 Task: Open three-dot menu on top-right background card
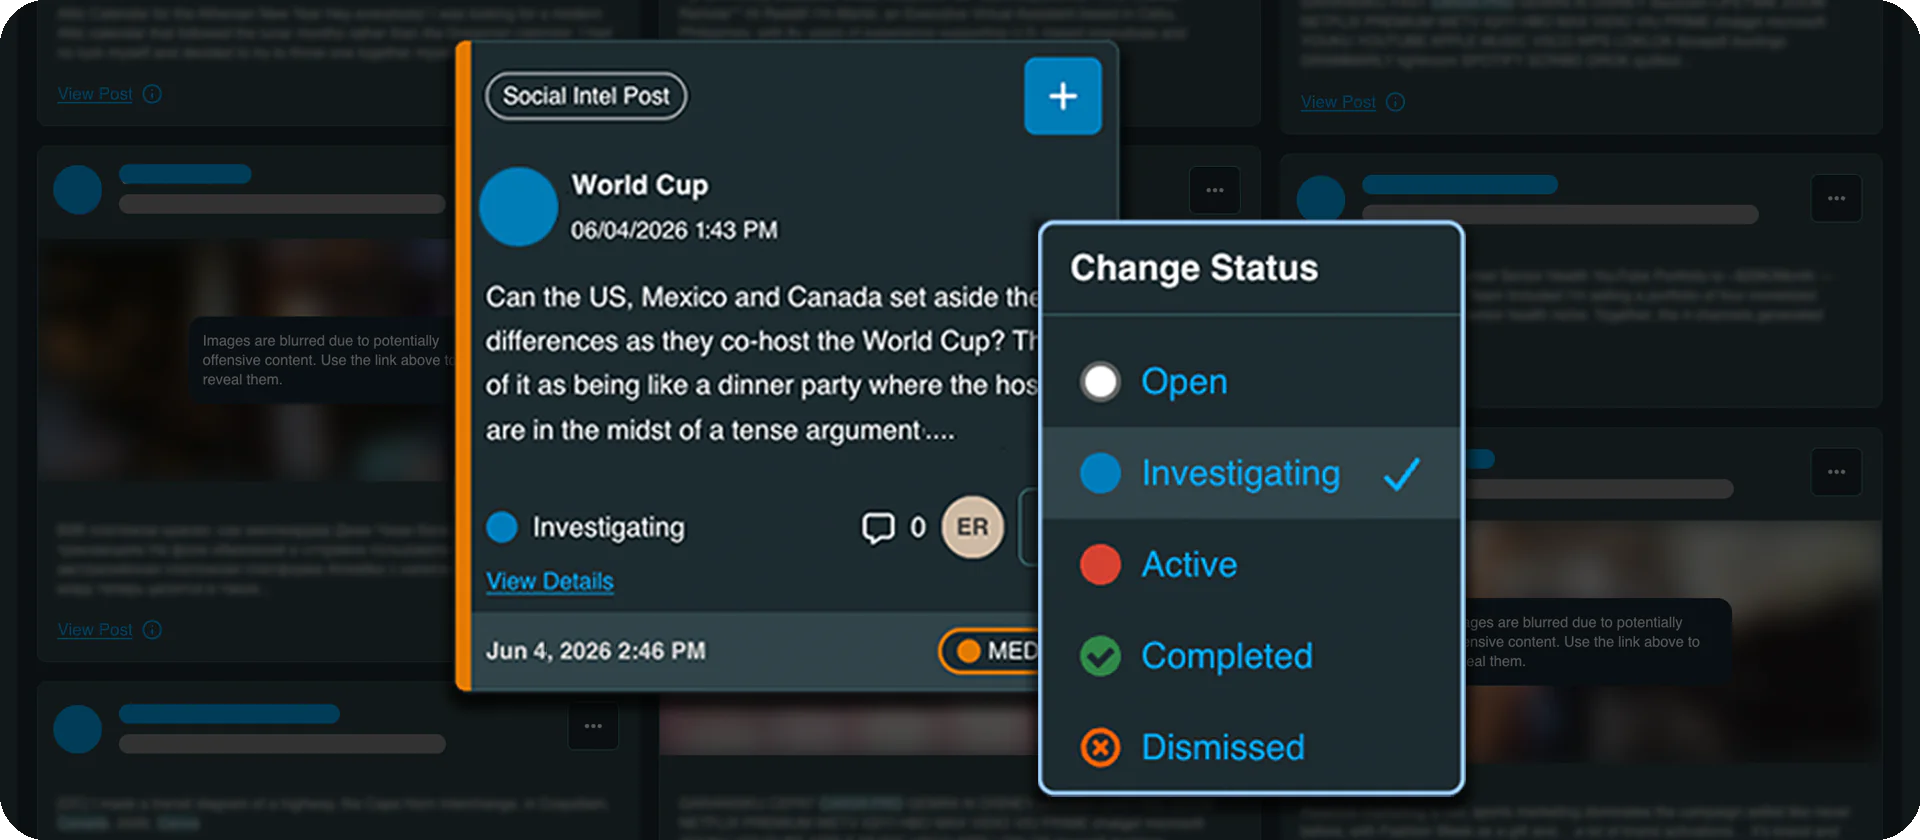pos(1836,198)
